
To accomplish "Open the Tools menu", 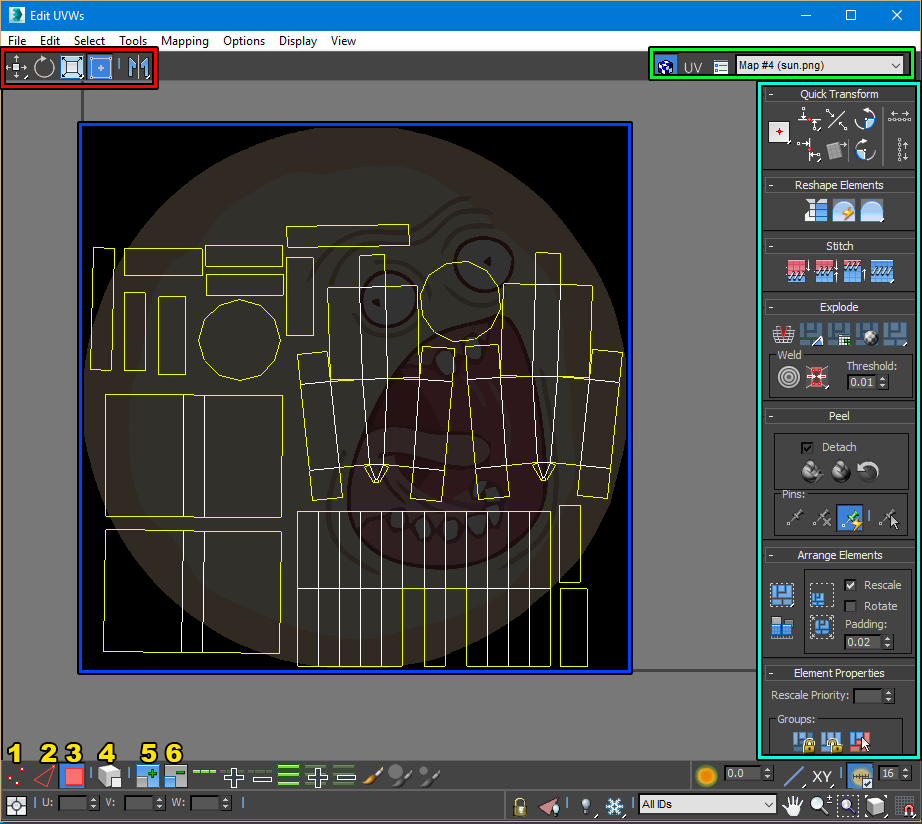I will pyautogui.click(x=133, y=41).
